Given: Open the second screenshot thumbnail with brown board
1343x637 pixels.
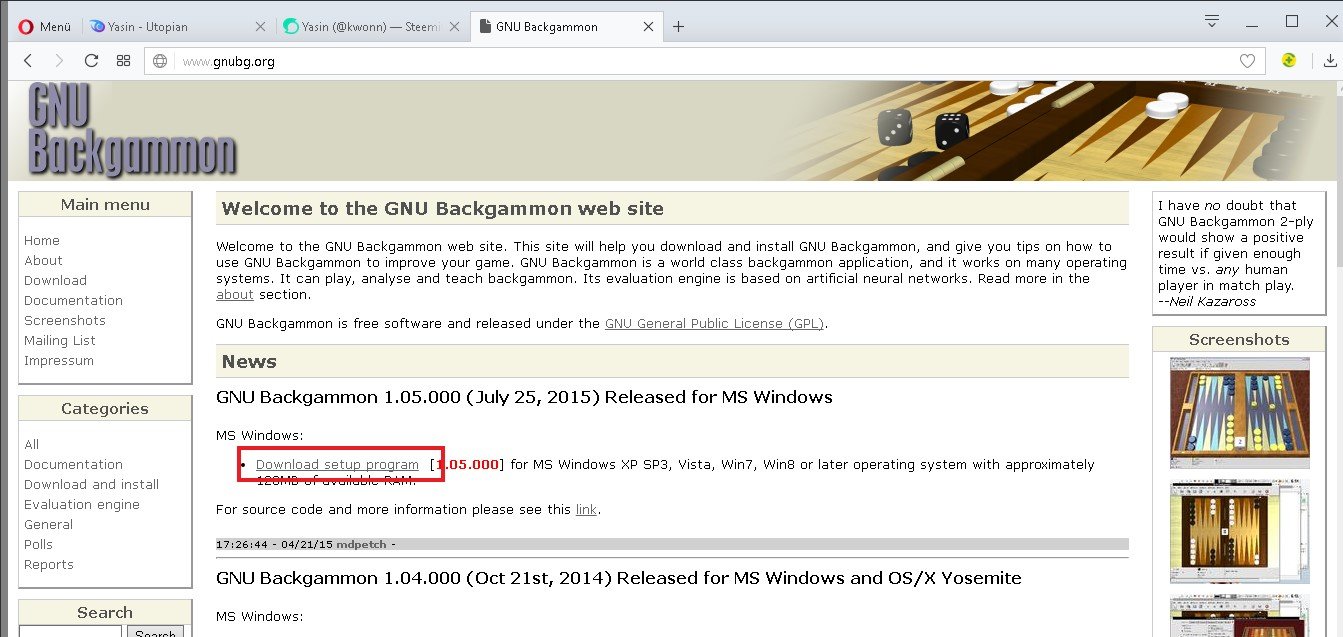Looking at the screenshot, I should [1239, 531].
